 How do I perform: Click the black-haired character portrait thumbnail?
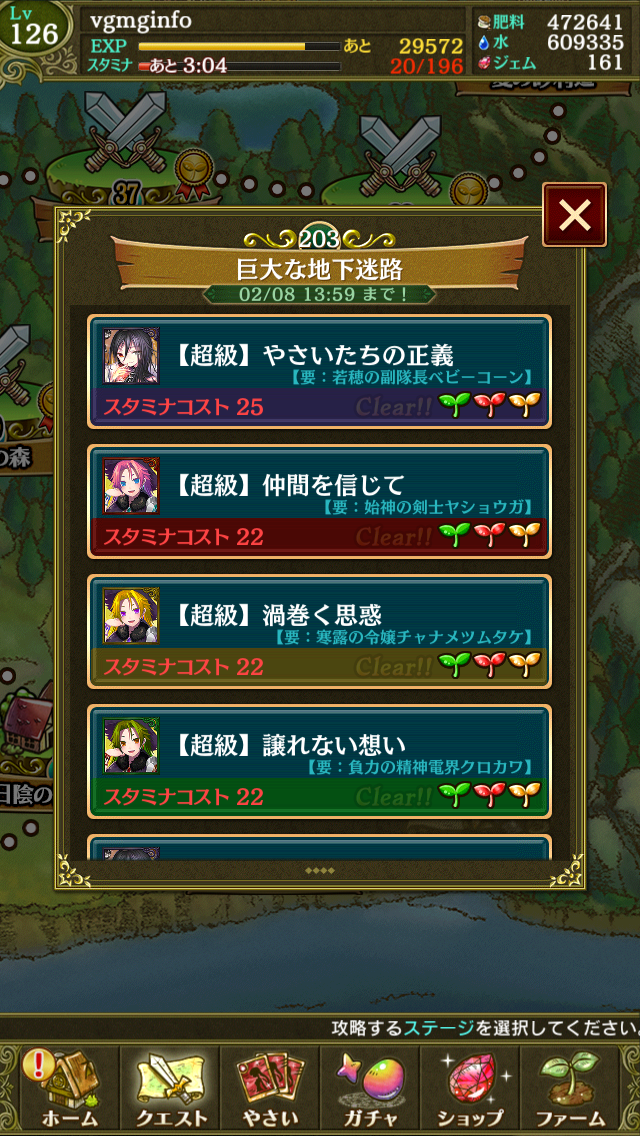click(x=131, y=356)
